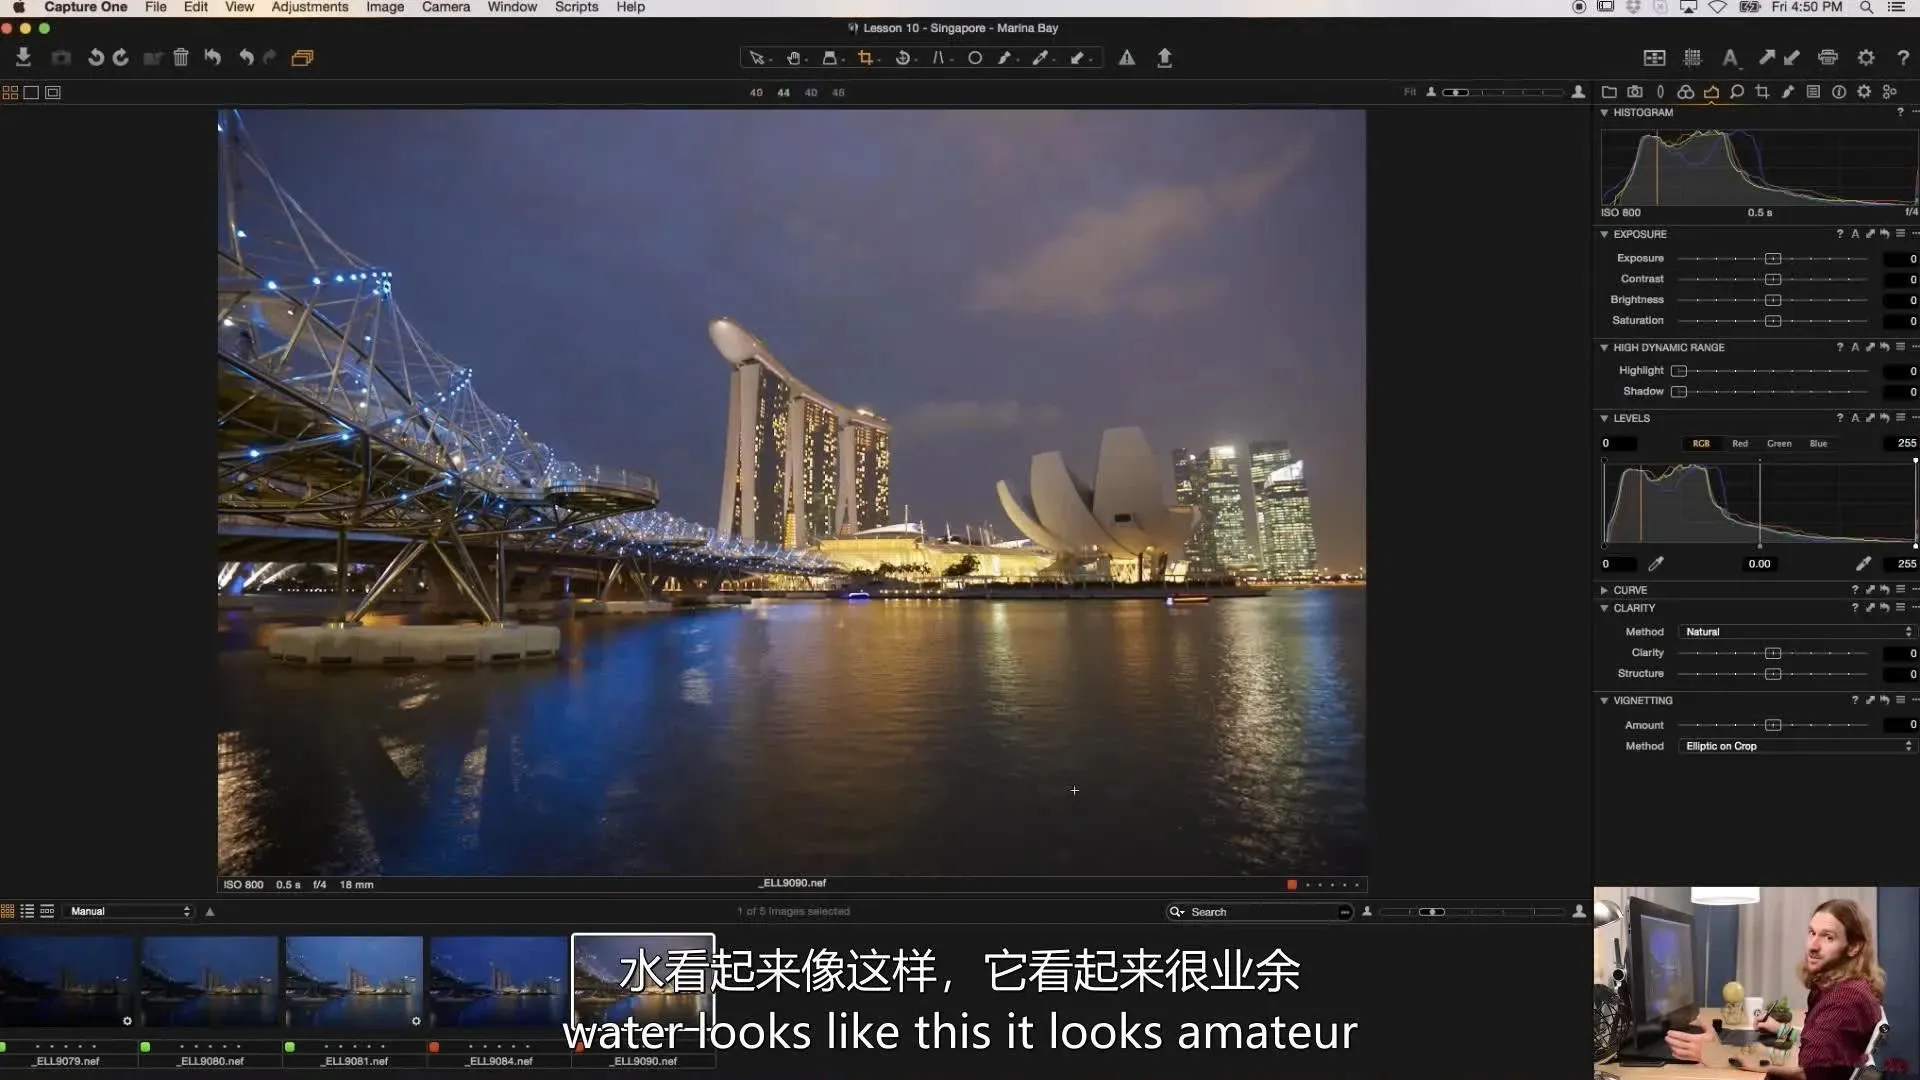Switch Levels to Red channel tab
Viewport: 1920px width, 1080px height.
(x=1740, y=443)
